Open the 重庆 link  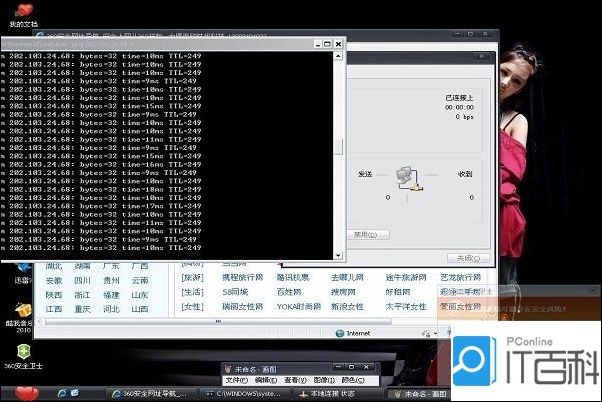82,309
